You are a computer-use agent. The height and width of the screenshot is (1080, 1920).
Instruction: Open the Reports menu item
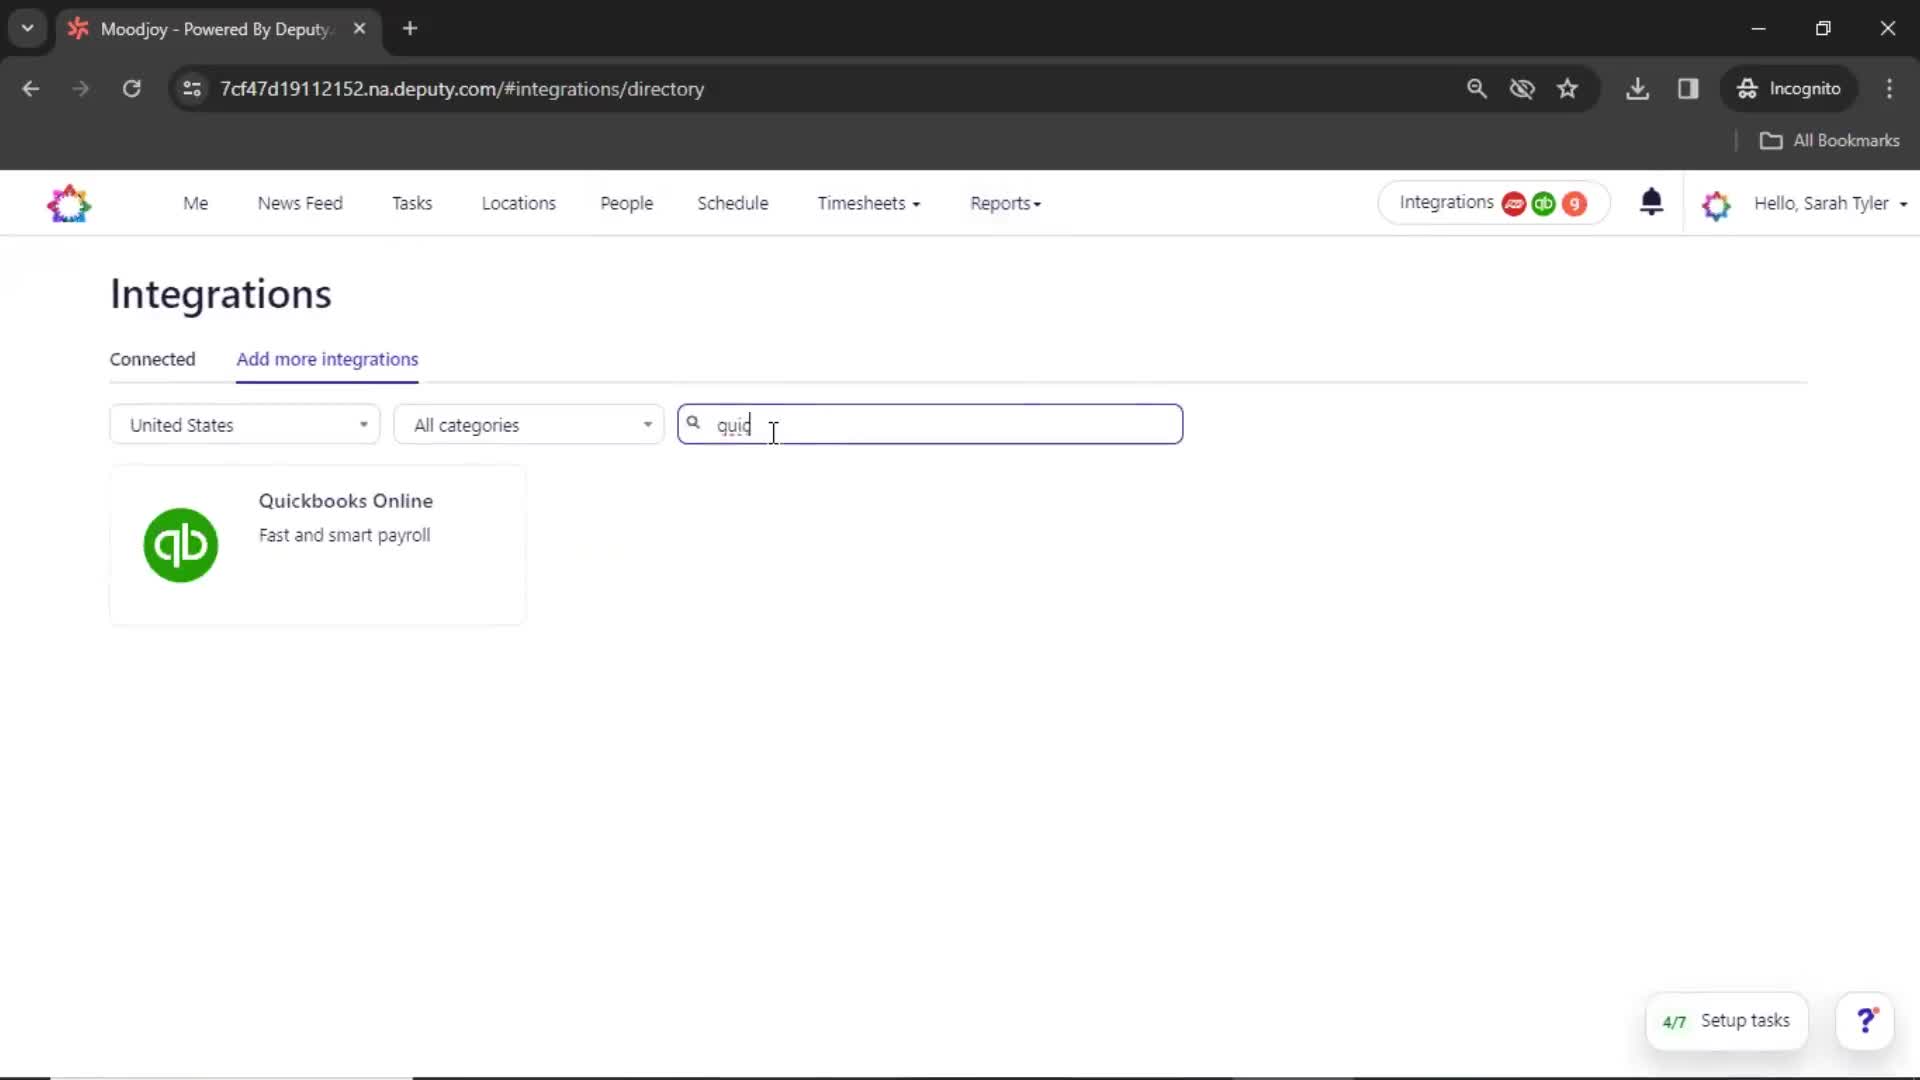pyautogui.click(x=1005, y=204)
